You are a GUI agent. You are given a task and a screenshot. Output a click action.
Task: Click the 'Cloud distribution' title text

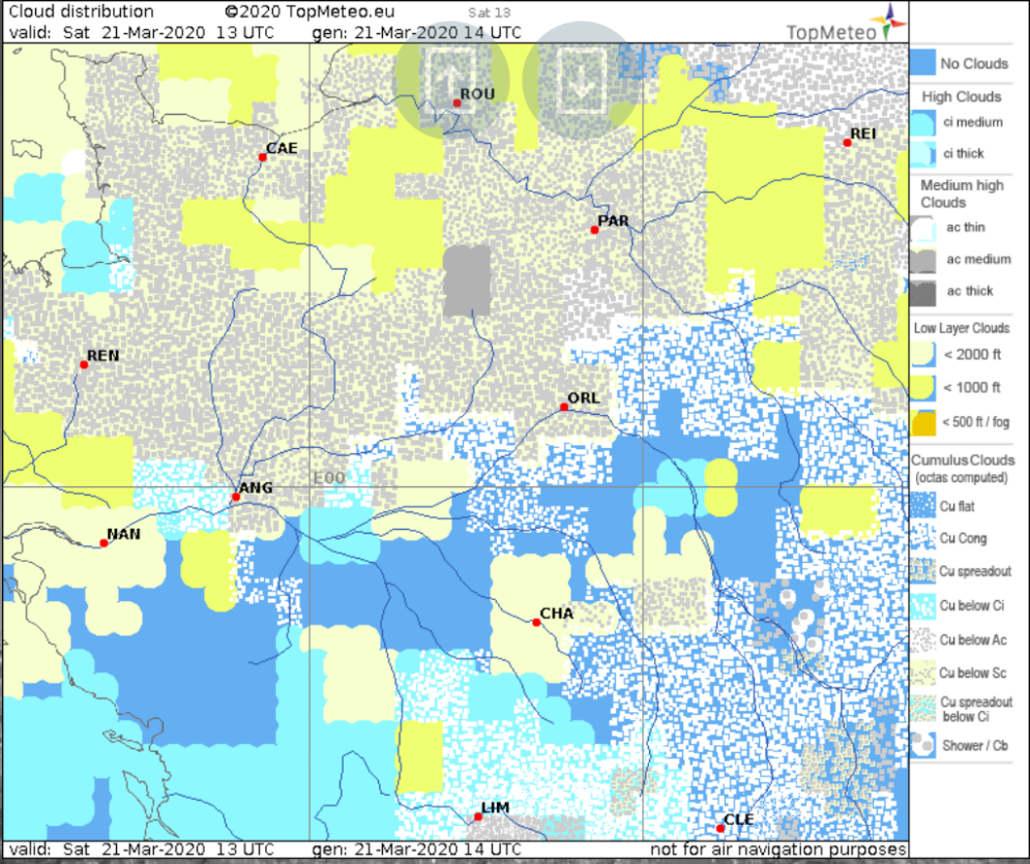click(81, 12)
